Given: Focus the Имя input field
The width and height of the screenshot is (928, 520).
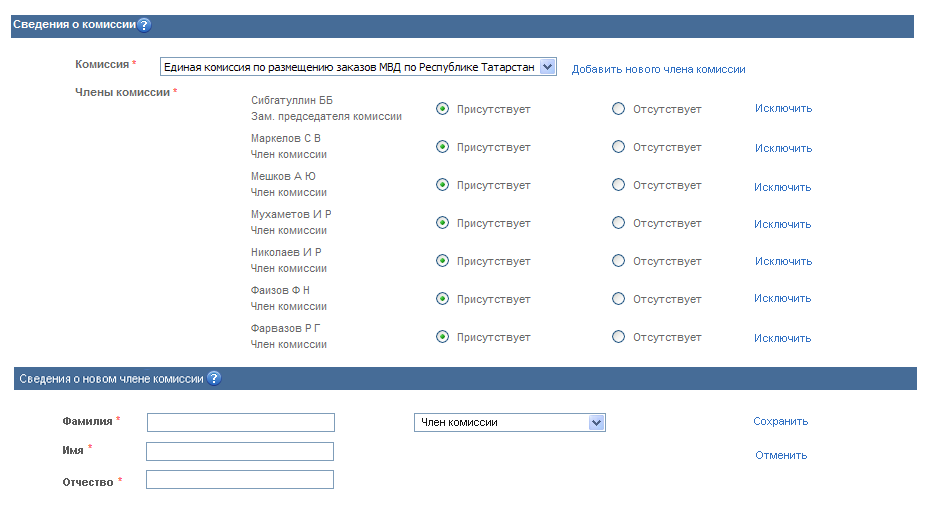Looking at the screenshot, I should pos(240,451).
